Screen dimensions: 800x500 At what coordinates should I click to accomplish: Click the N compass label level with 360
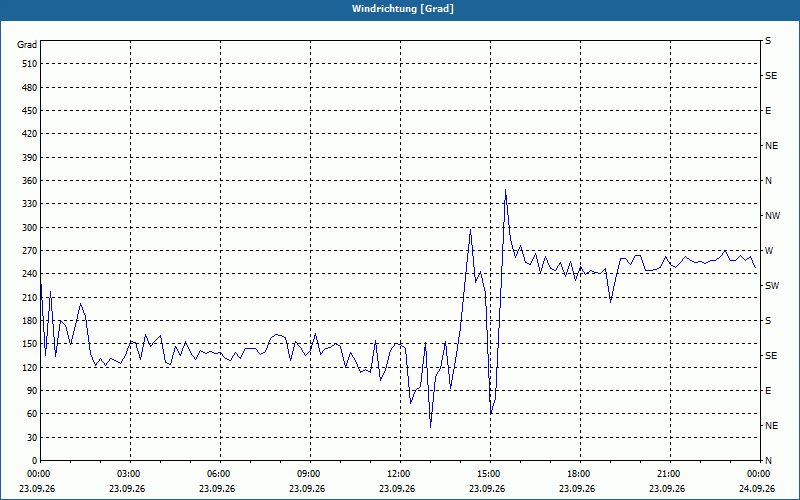point(768,181)
